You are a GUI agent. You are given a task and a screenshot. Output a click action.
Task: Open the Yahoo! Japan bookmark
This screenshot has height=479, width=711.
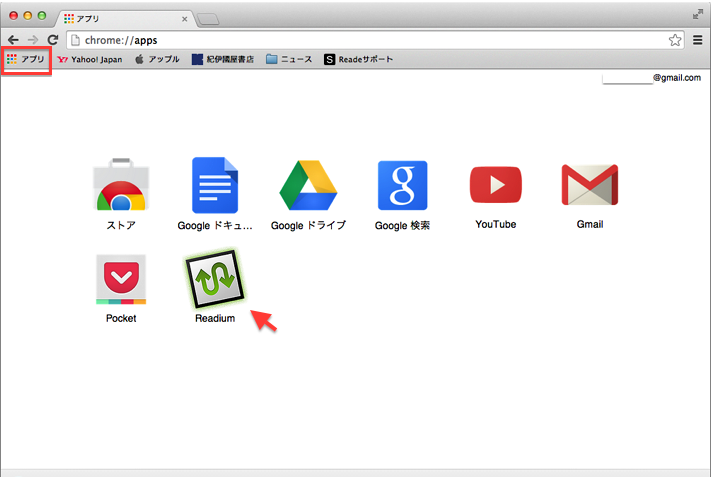[x=90, y=59]
